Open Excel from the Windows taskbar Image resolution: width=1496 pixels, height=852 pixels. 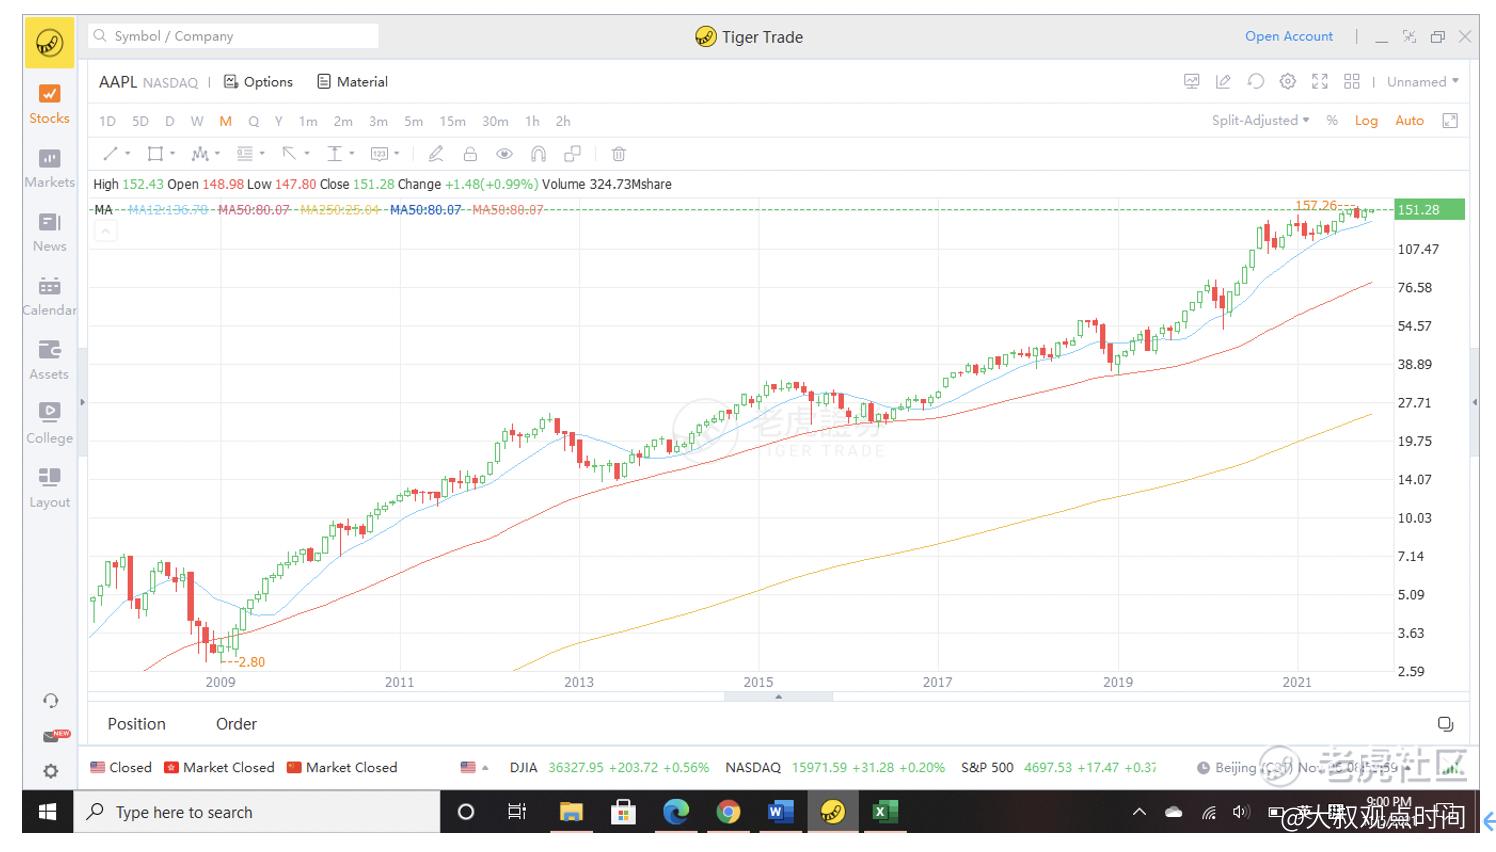click(x=881, y=812)
